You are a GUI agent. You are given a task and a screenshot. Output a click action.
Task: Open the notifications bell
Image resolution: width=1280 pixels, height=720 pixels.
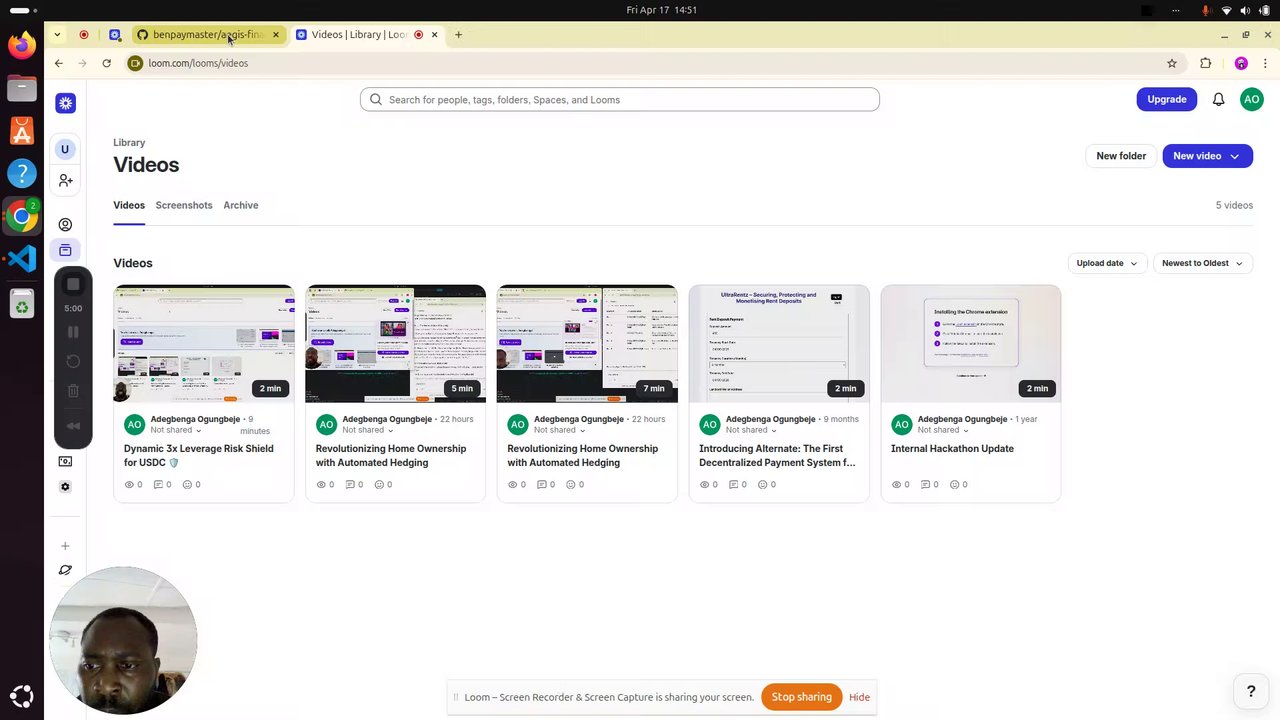[1218, 99]
